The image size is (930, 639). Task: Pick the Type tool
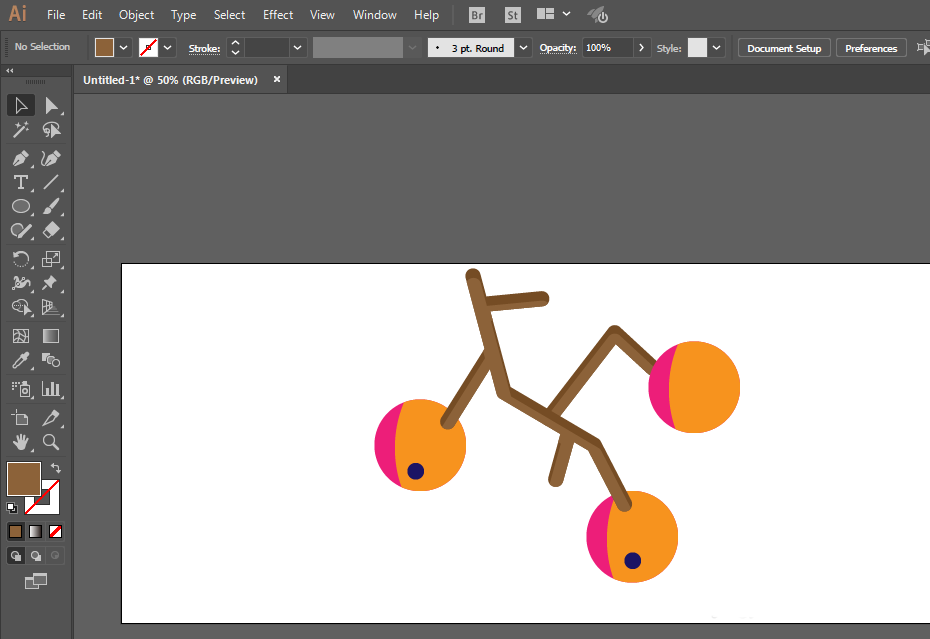21,182
